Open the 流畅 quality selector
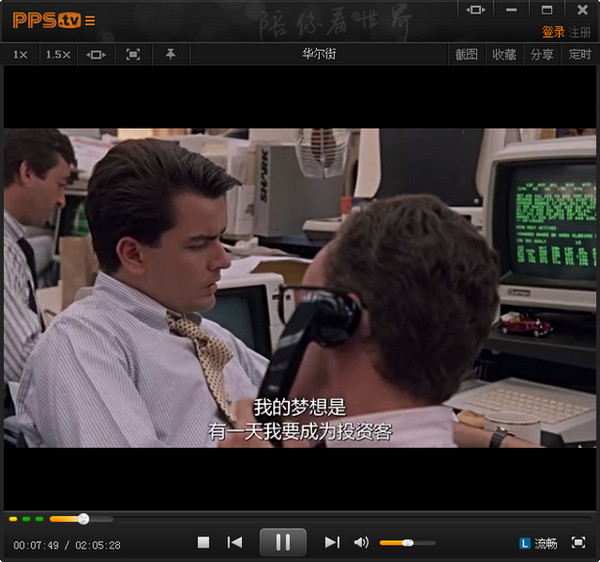Screen dimensions: 600x562 click(x=538, y=543)
